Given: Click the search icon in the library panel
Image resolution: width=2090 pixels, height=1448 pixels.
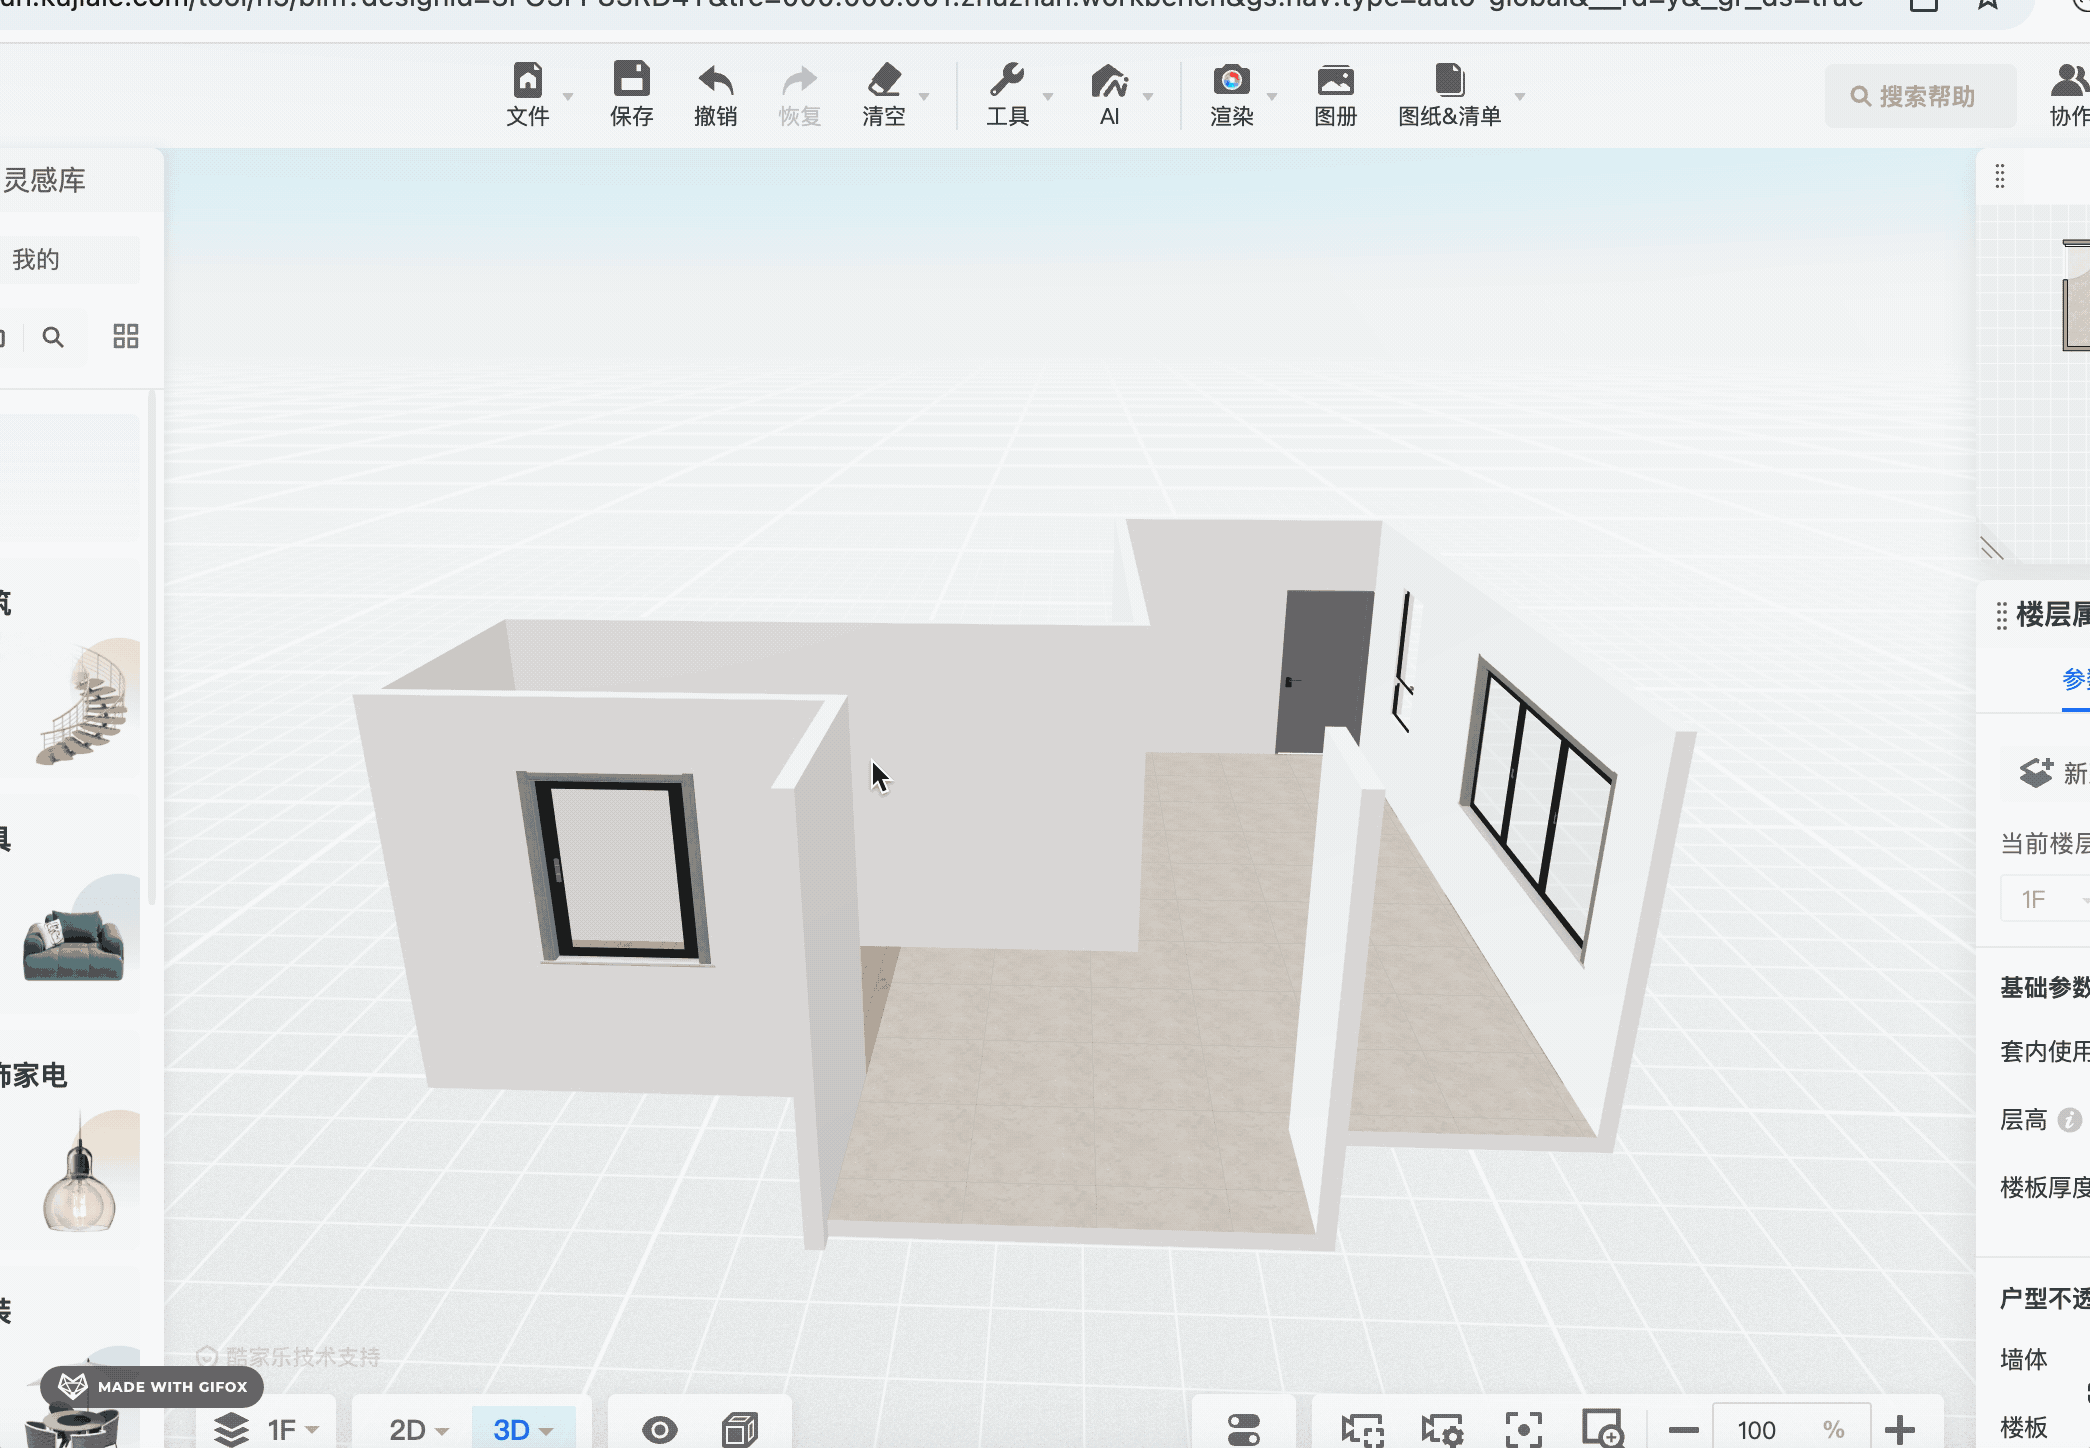Looking at the screenshot, I should pos(53,337).
